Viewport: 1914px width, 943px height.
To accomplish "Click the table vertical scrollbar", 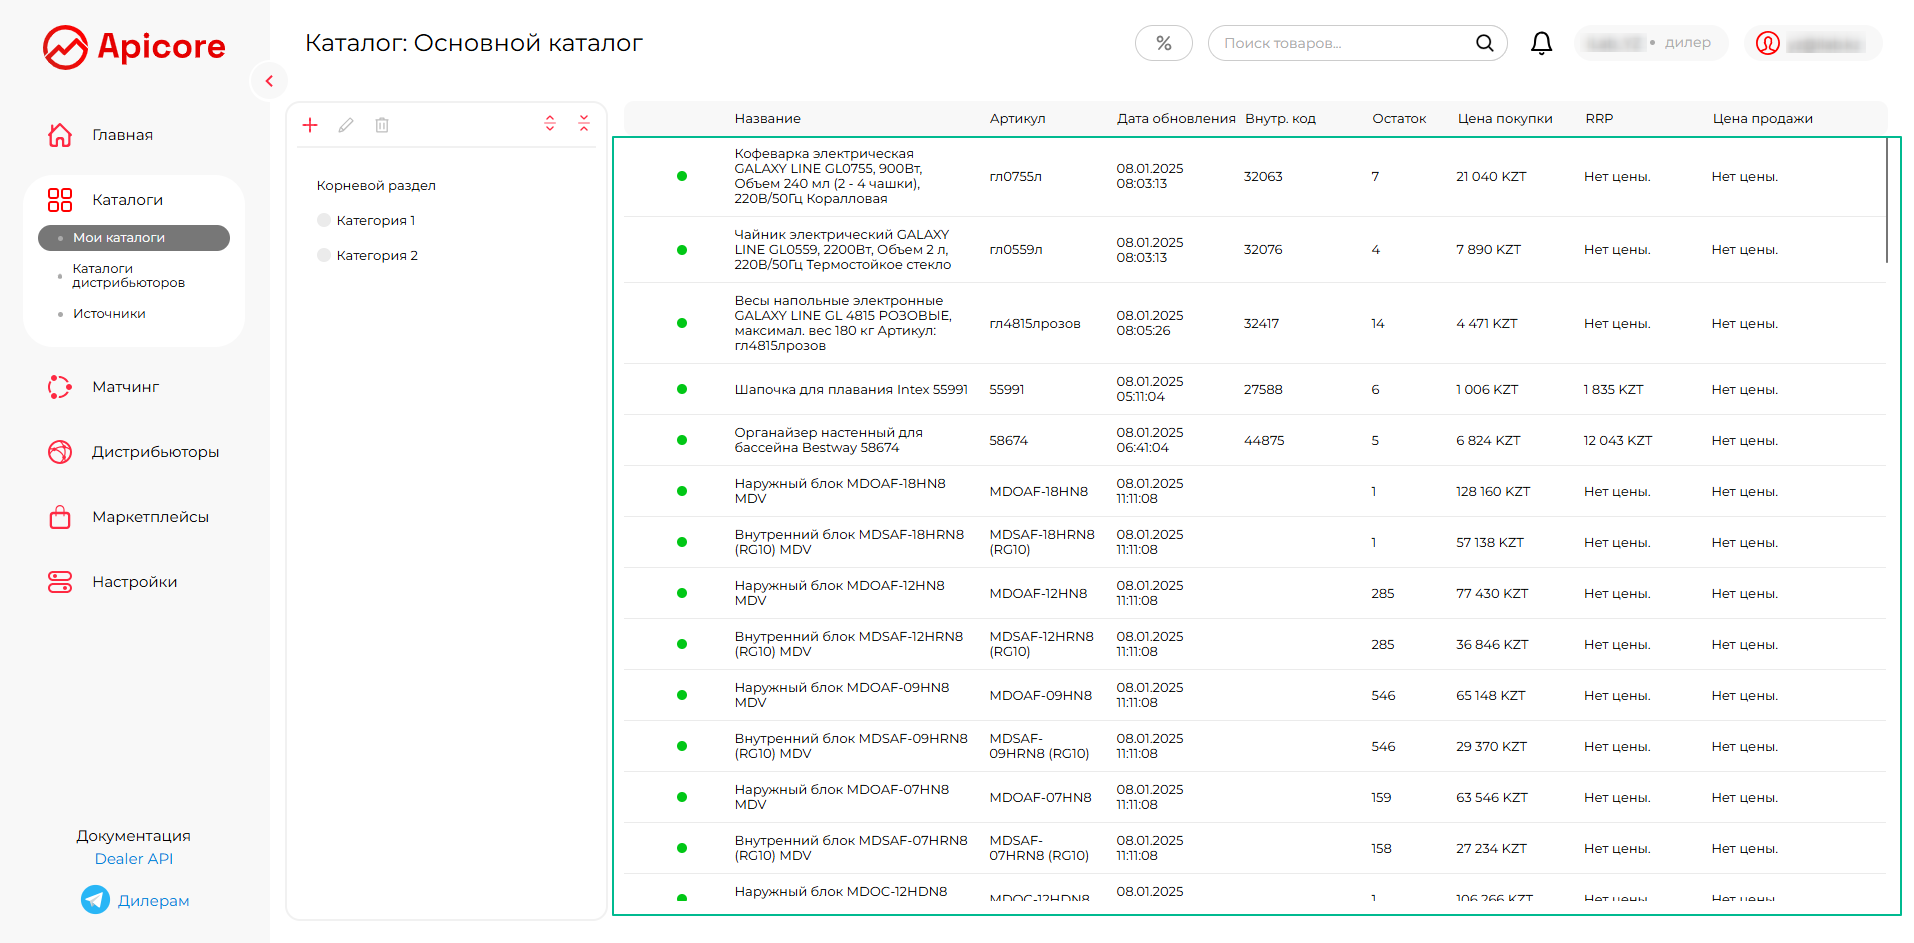I will point(1887,200).
